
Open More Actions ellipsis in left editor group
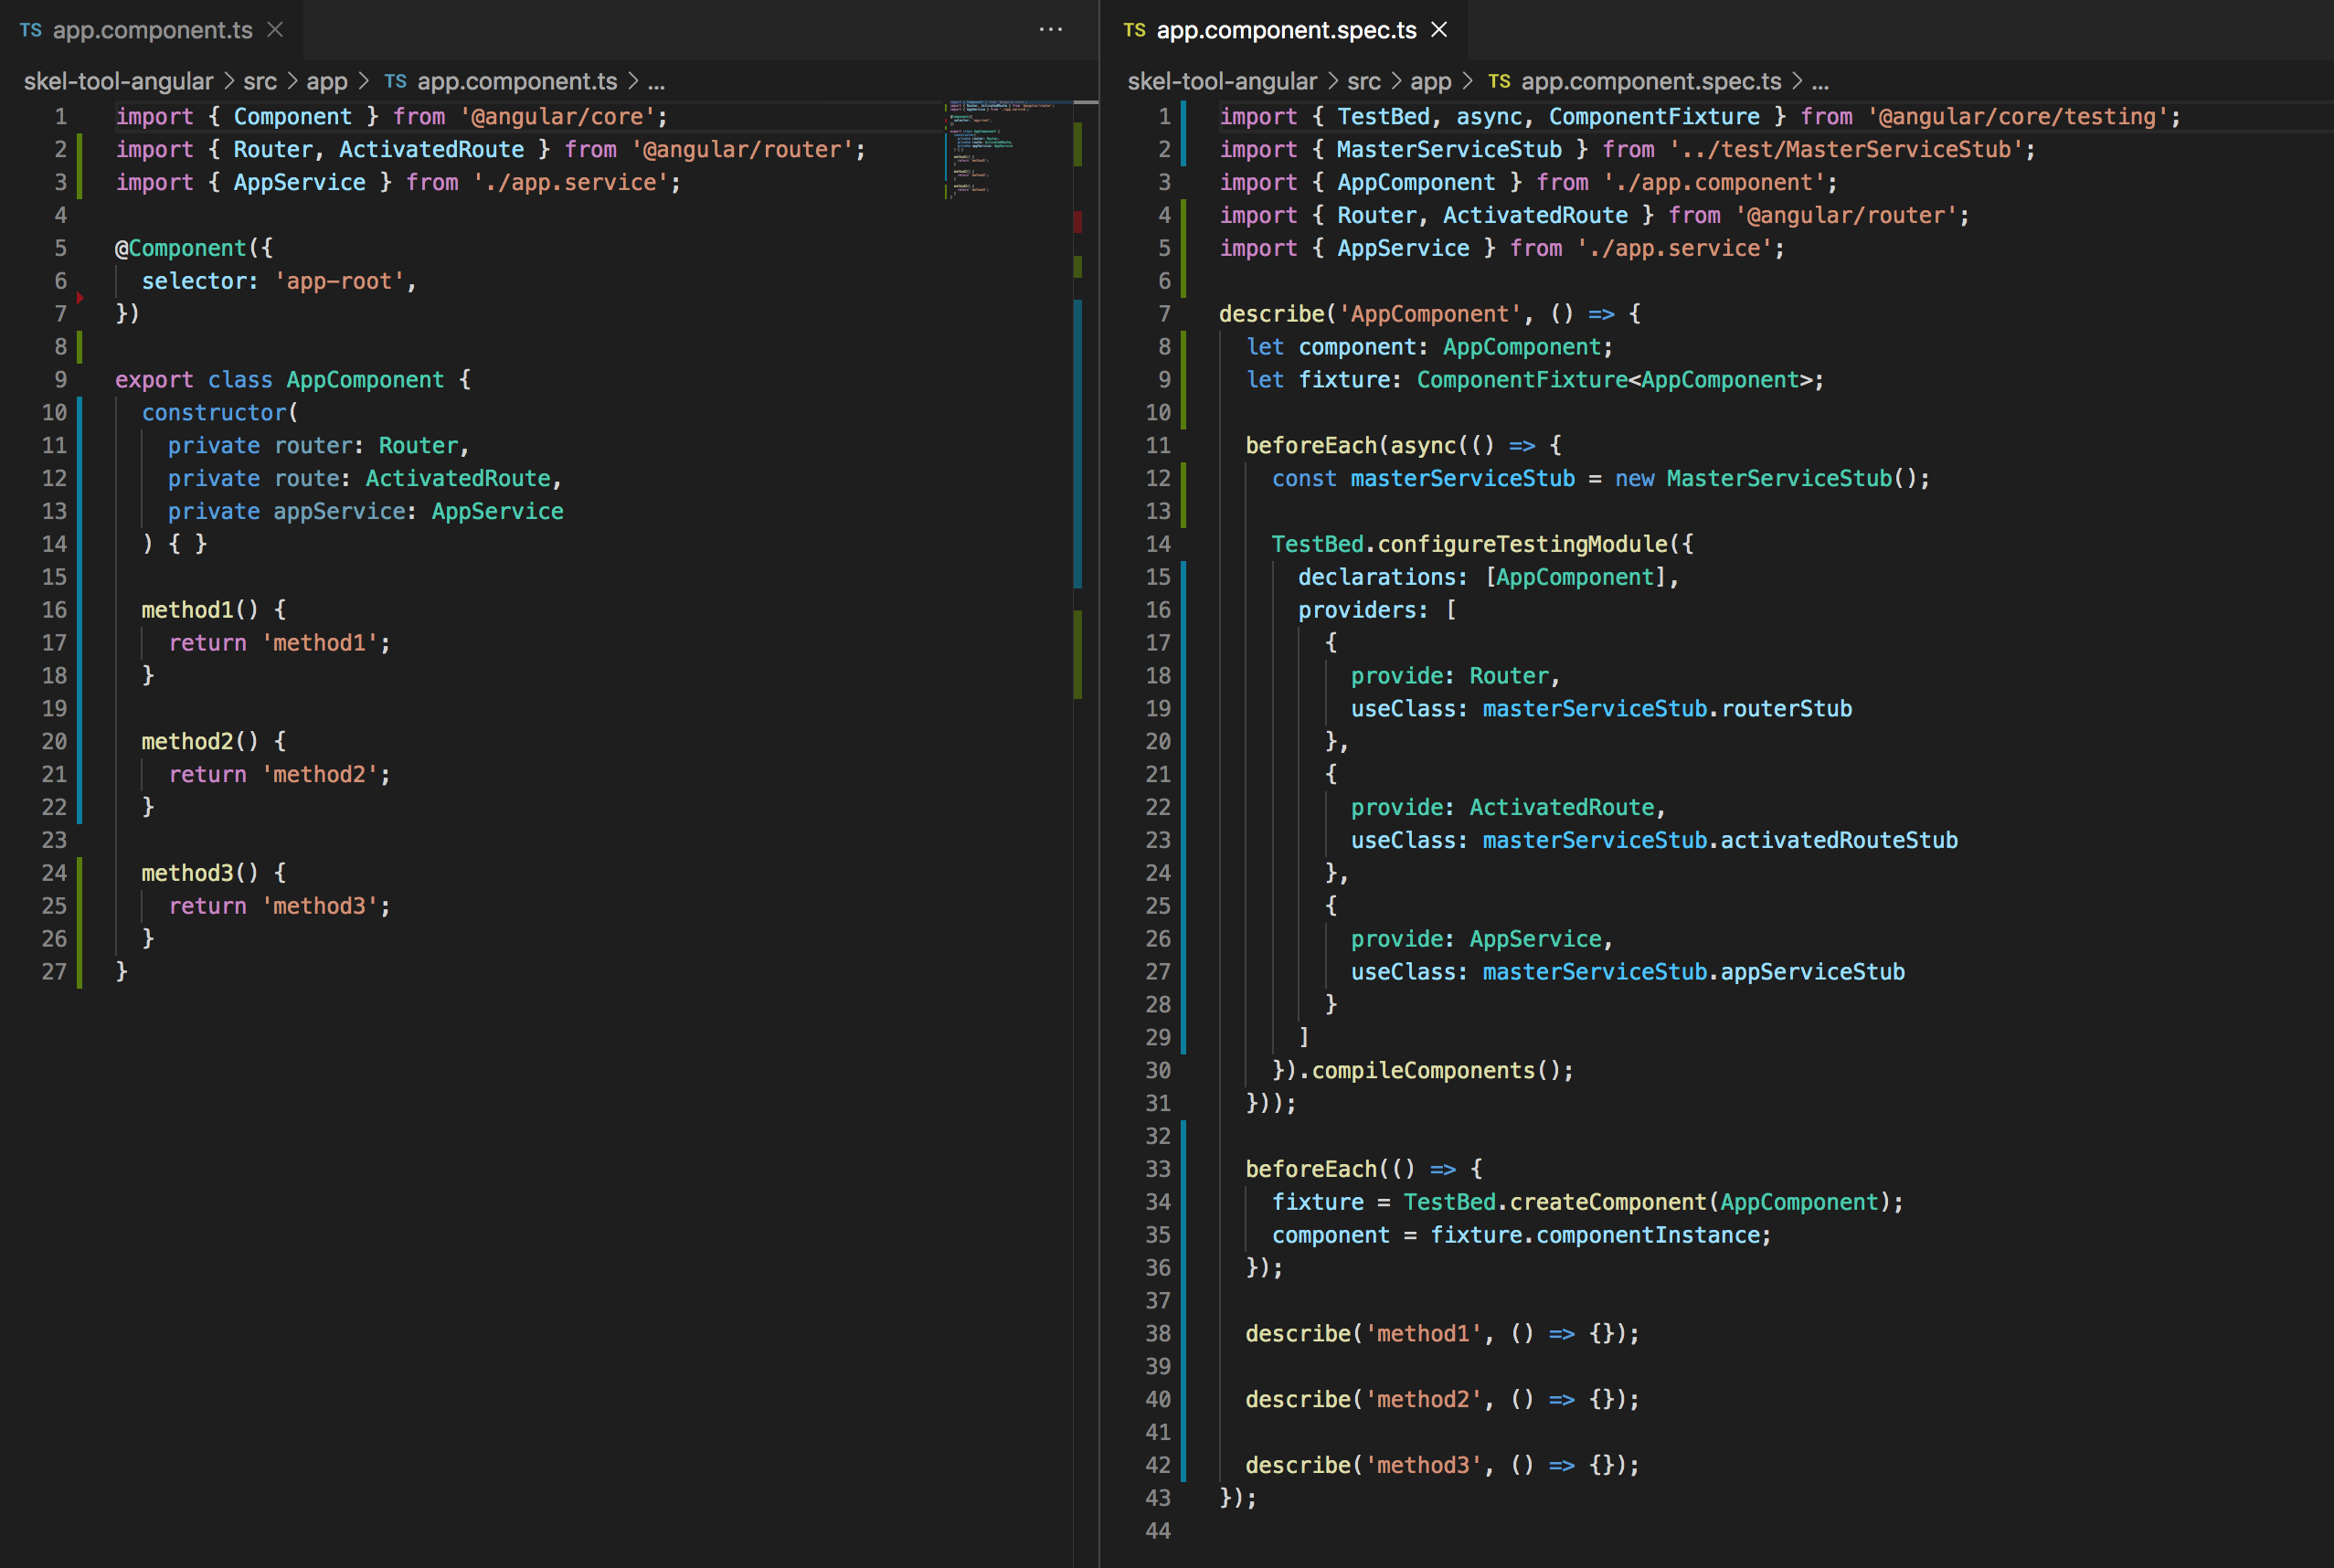[x=1050, y=30]
